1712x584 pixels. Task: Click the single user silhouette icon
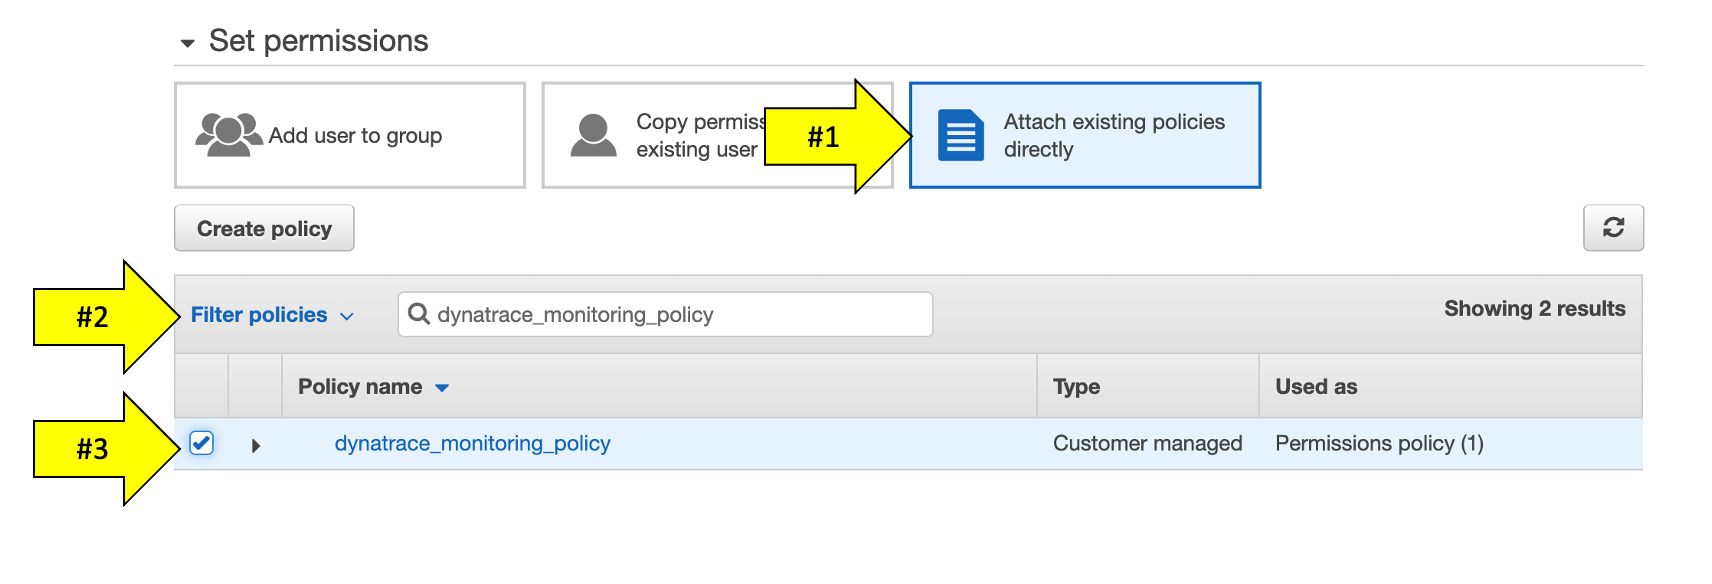coord(594,135)
